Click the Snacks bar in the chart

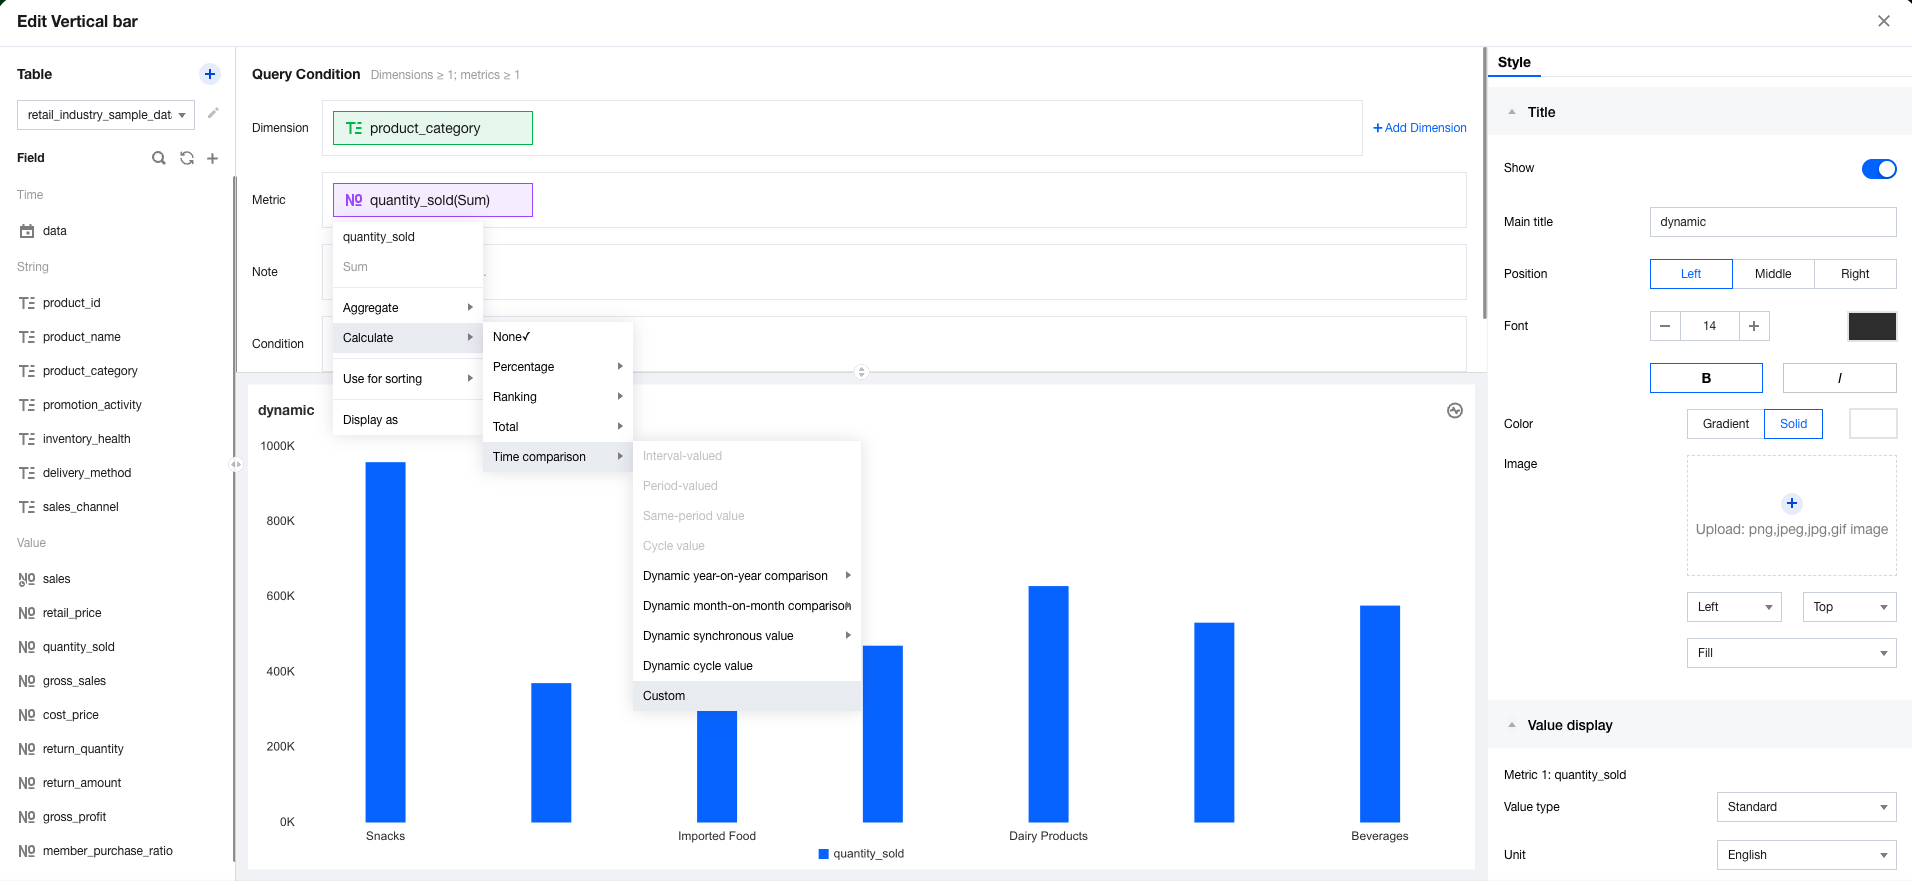[385, 642]
